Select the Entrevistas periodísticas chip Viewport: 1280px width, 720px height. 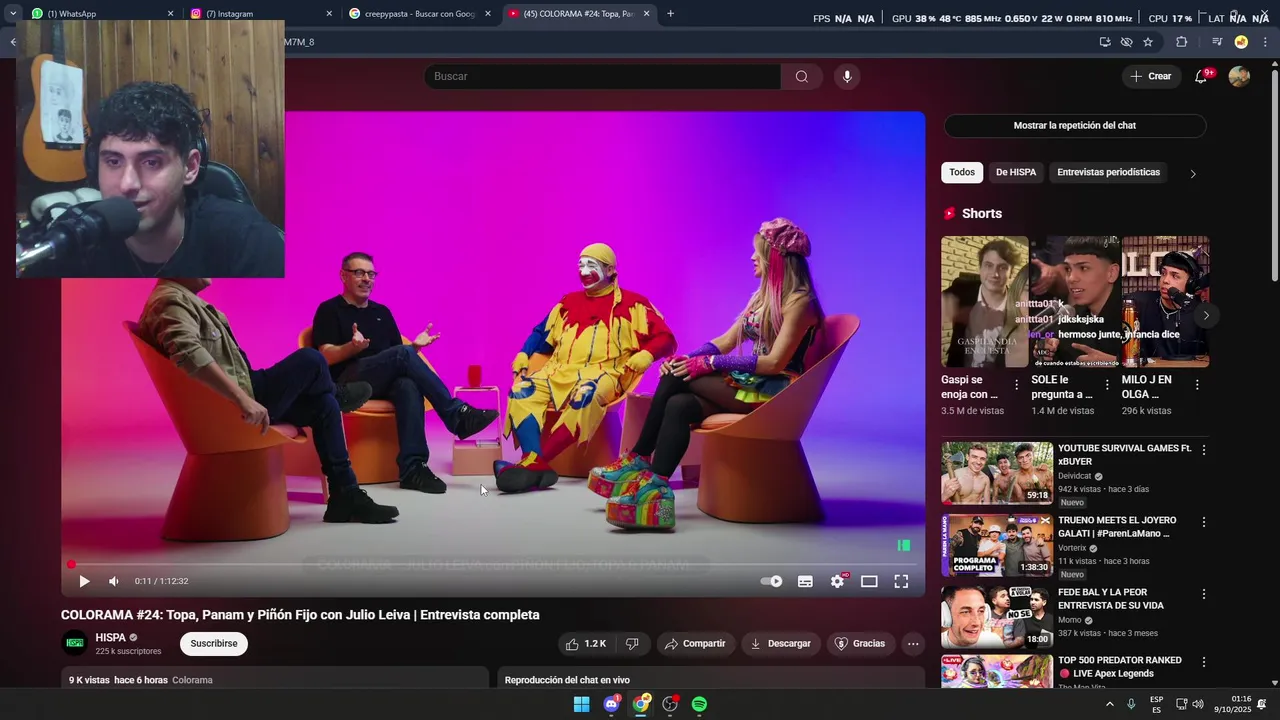(1108, 172)
